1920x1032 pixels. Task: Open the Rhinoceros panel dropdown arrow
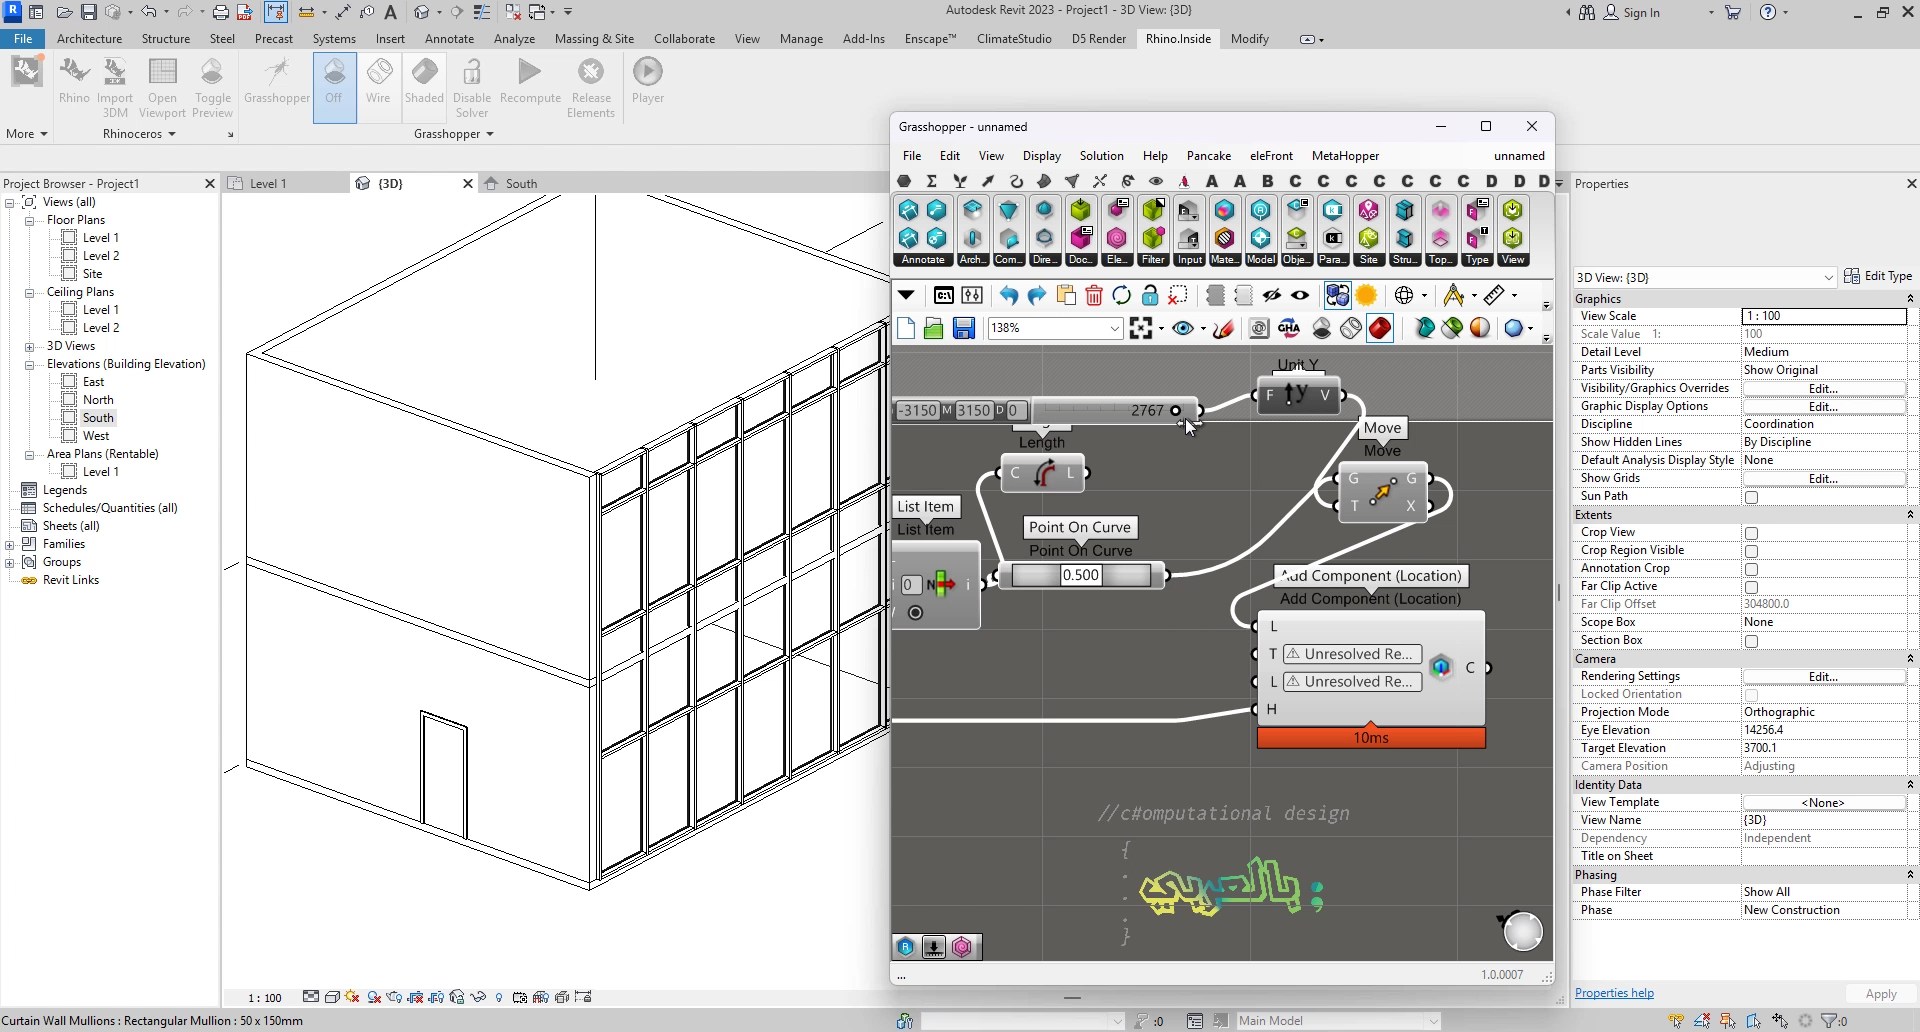point(172,134)
